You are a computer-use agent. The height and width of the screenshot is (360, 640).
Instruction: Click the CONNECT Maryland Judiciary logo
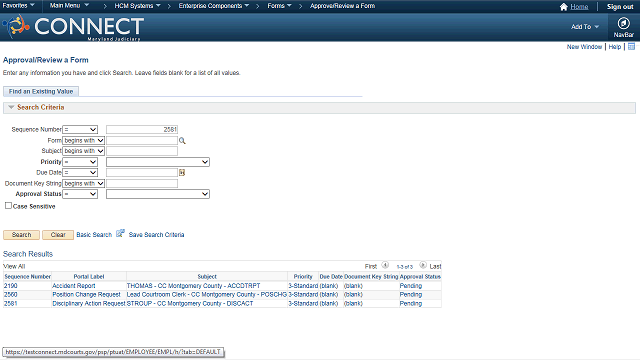(73, 27)
